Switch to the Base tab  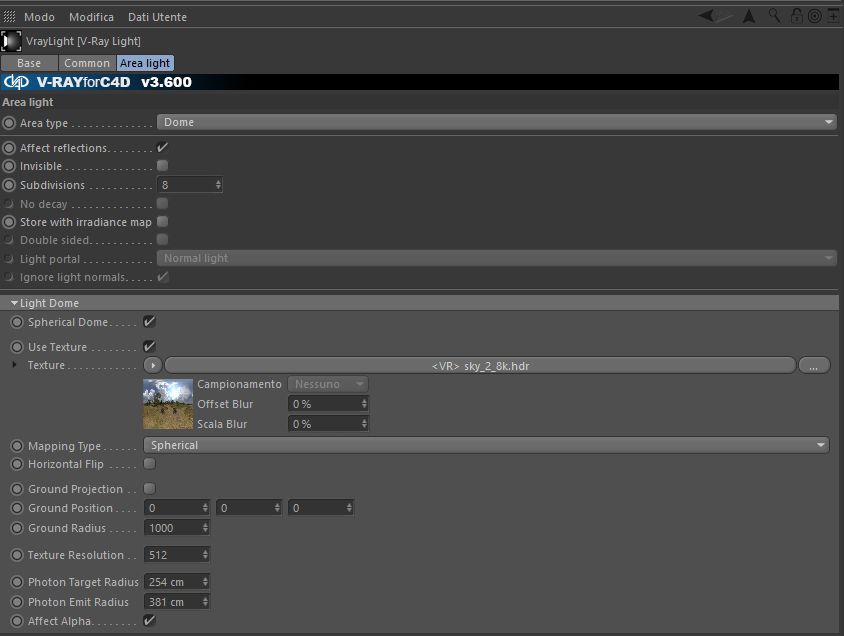point(29,63)
